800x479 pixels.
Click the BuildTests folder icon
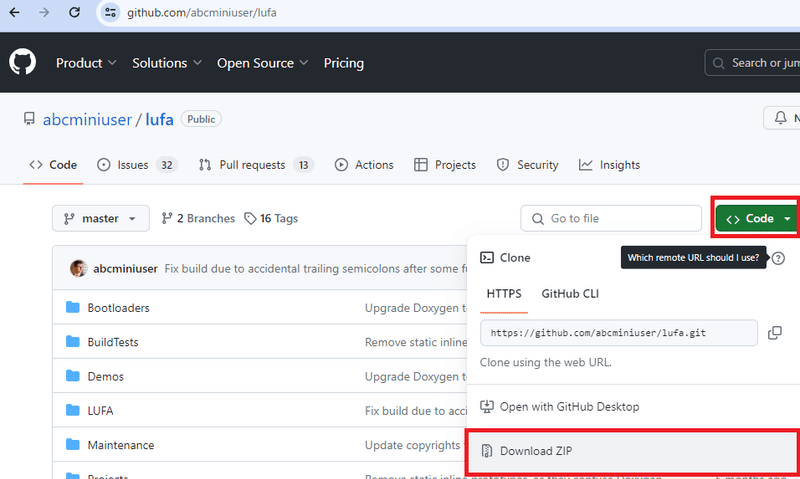coord(73,341)
